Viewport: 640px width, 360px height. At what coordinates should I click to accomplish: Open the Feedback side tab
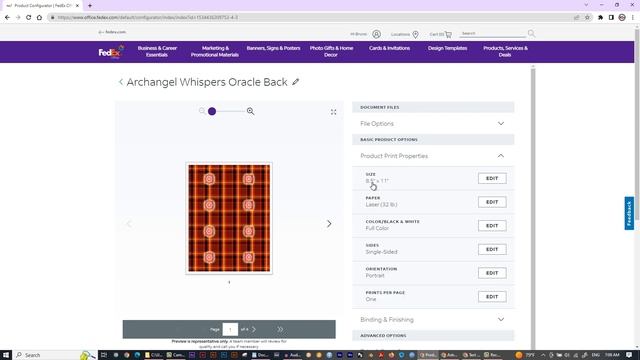(629, 213)
